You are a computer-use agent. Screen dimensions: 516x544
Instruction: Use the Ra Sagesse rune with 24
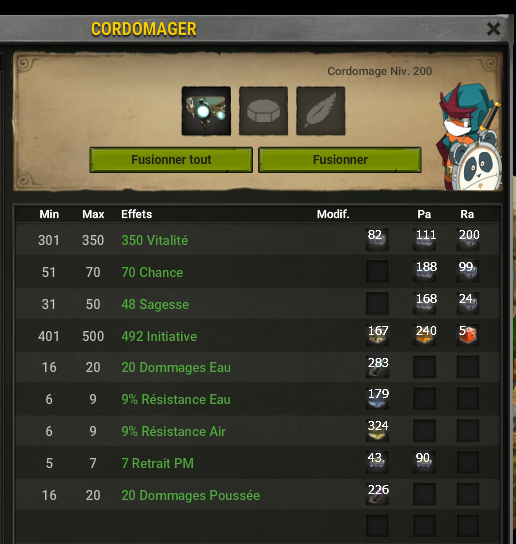468,303
